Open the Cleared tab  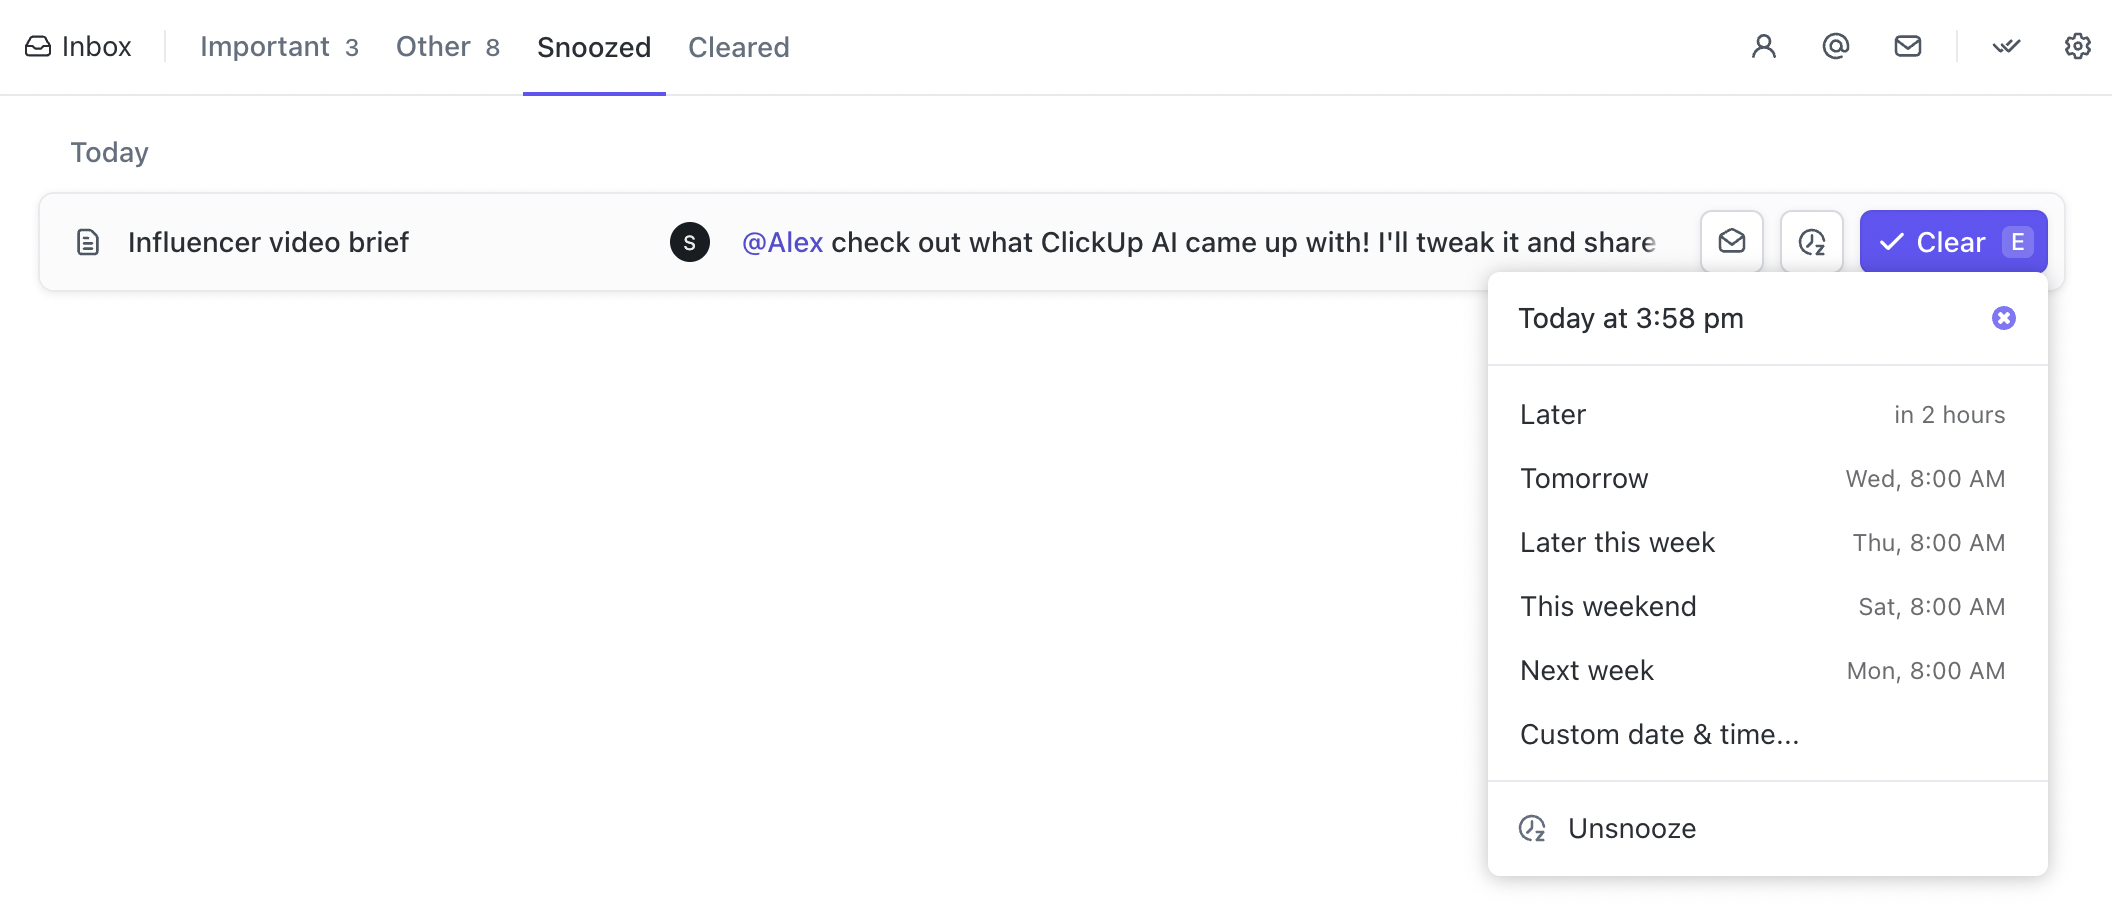(x=738, y=46)
